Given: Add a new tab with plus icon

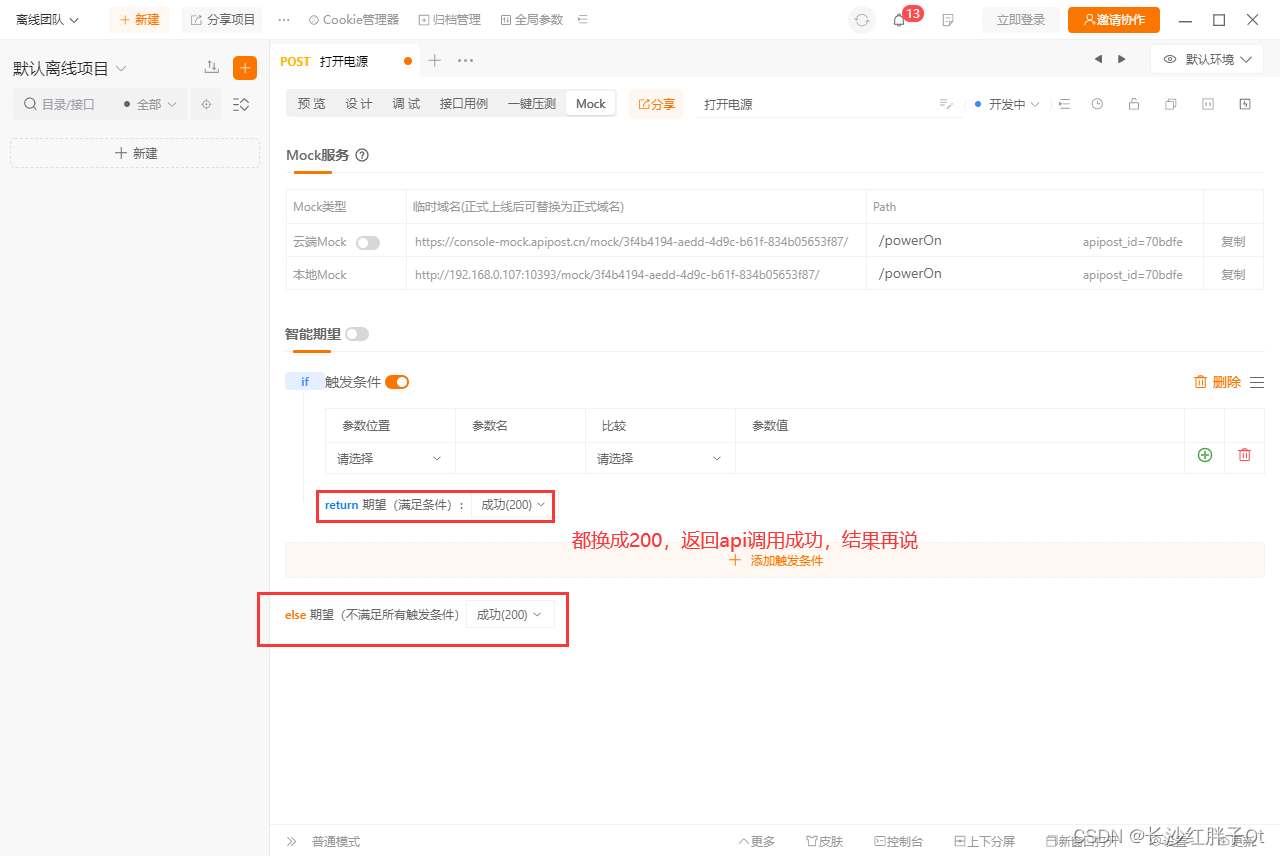Looking at the screenshot, I should pyautogui.click(x=434, y=60).
